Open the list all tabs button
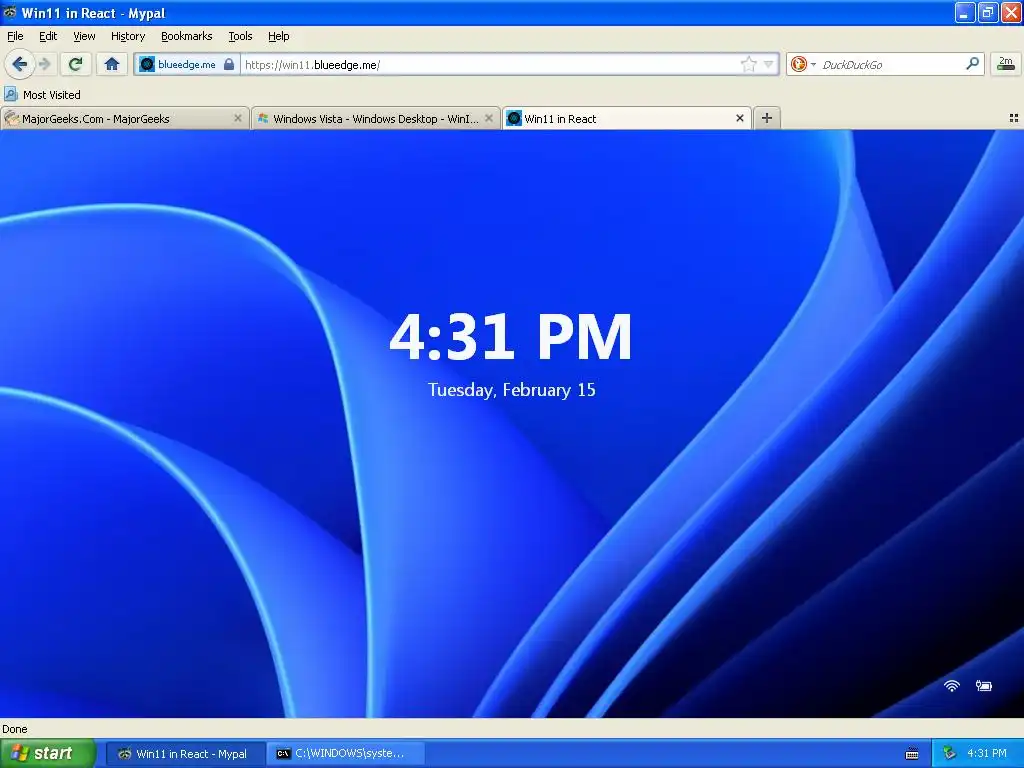1024x768 pixels. click(x=1014, y=118)
